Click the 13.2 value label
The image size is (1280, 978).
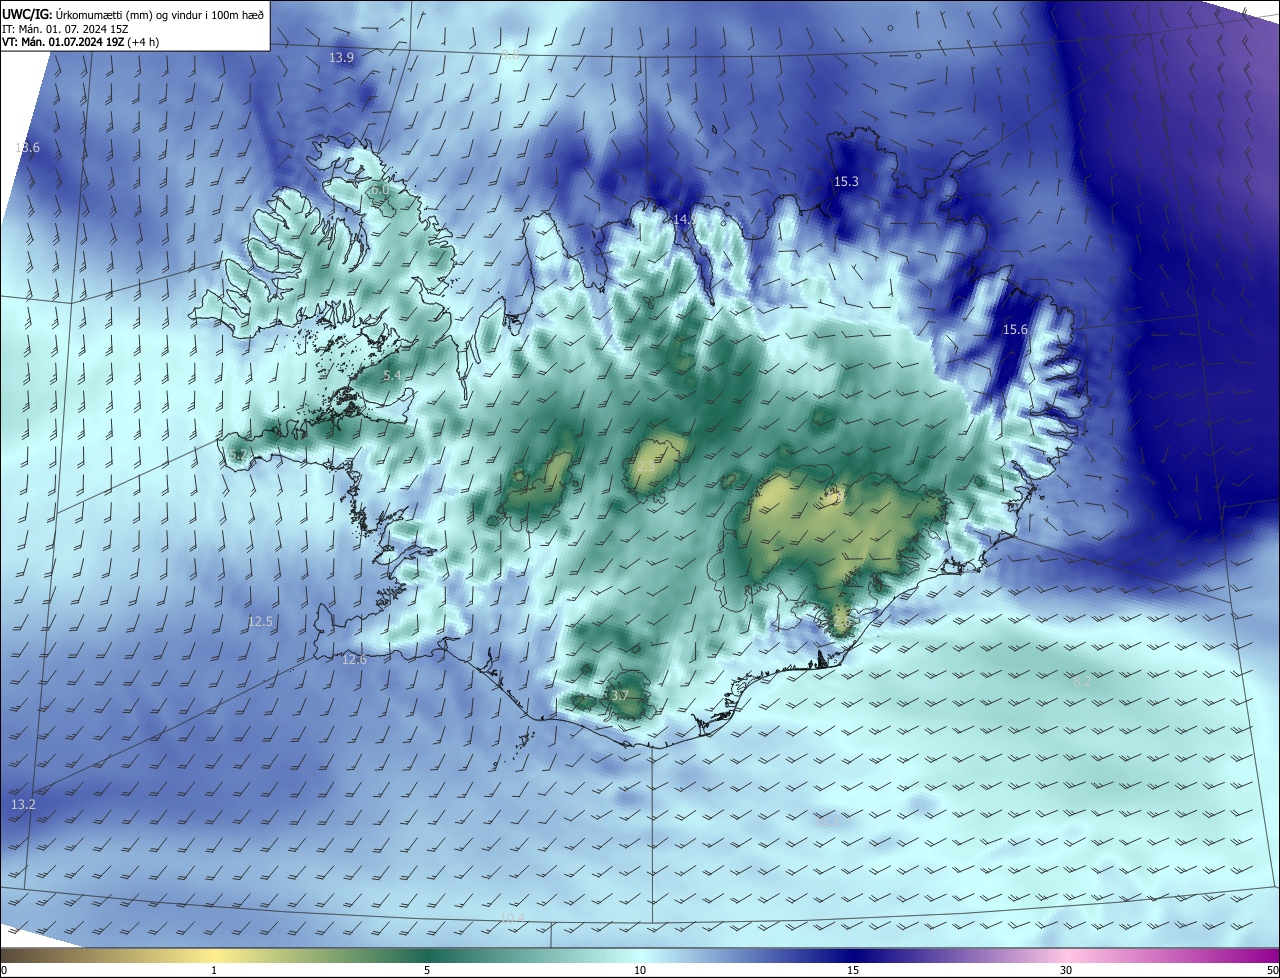click(23, 805)
